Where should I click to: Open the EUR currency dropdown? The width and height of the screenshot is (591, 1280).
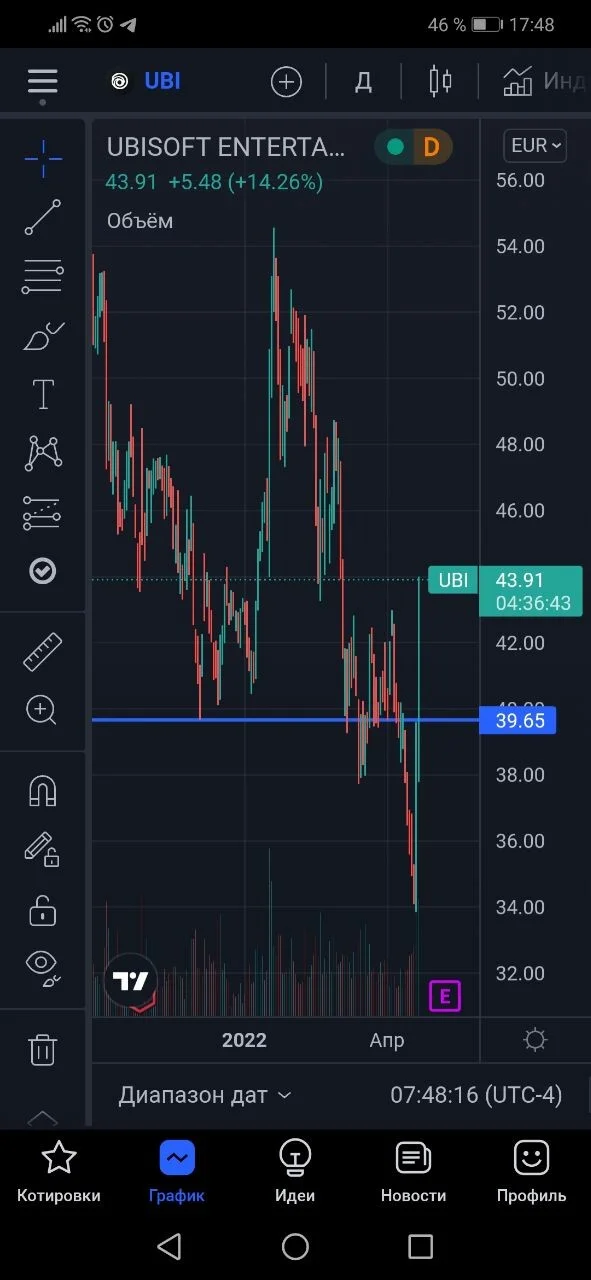(536, 146)
